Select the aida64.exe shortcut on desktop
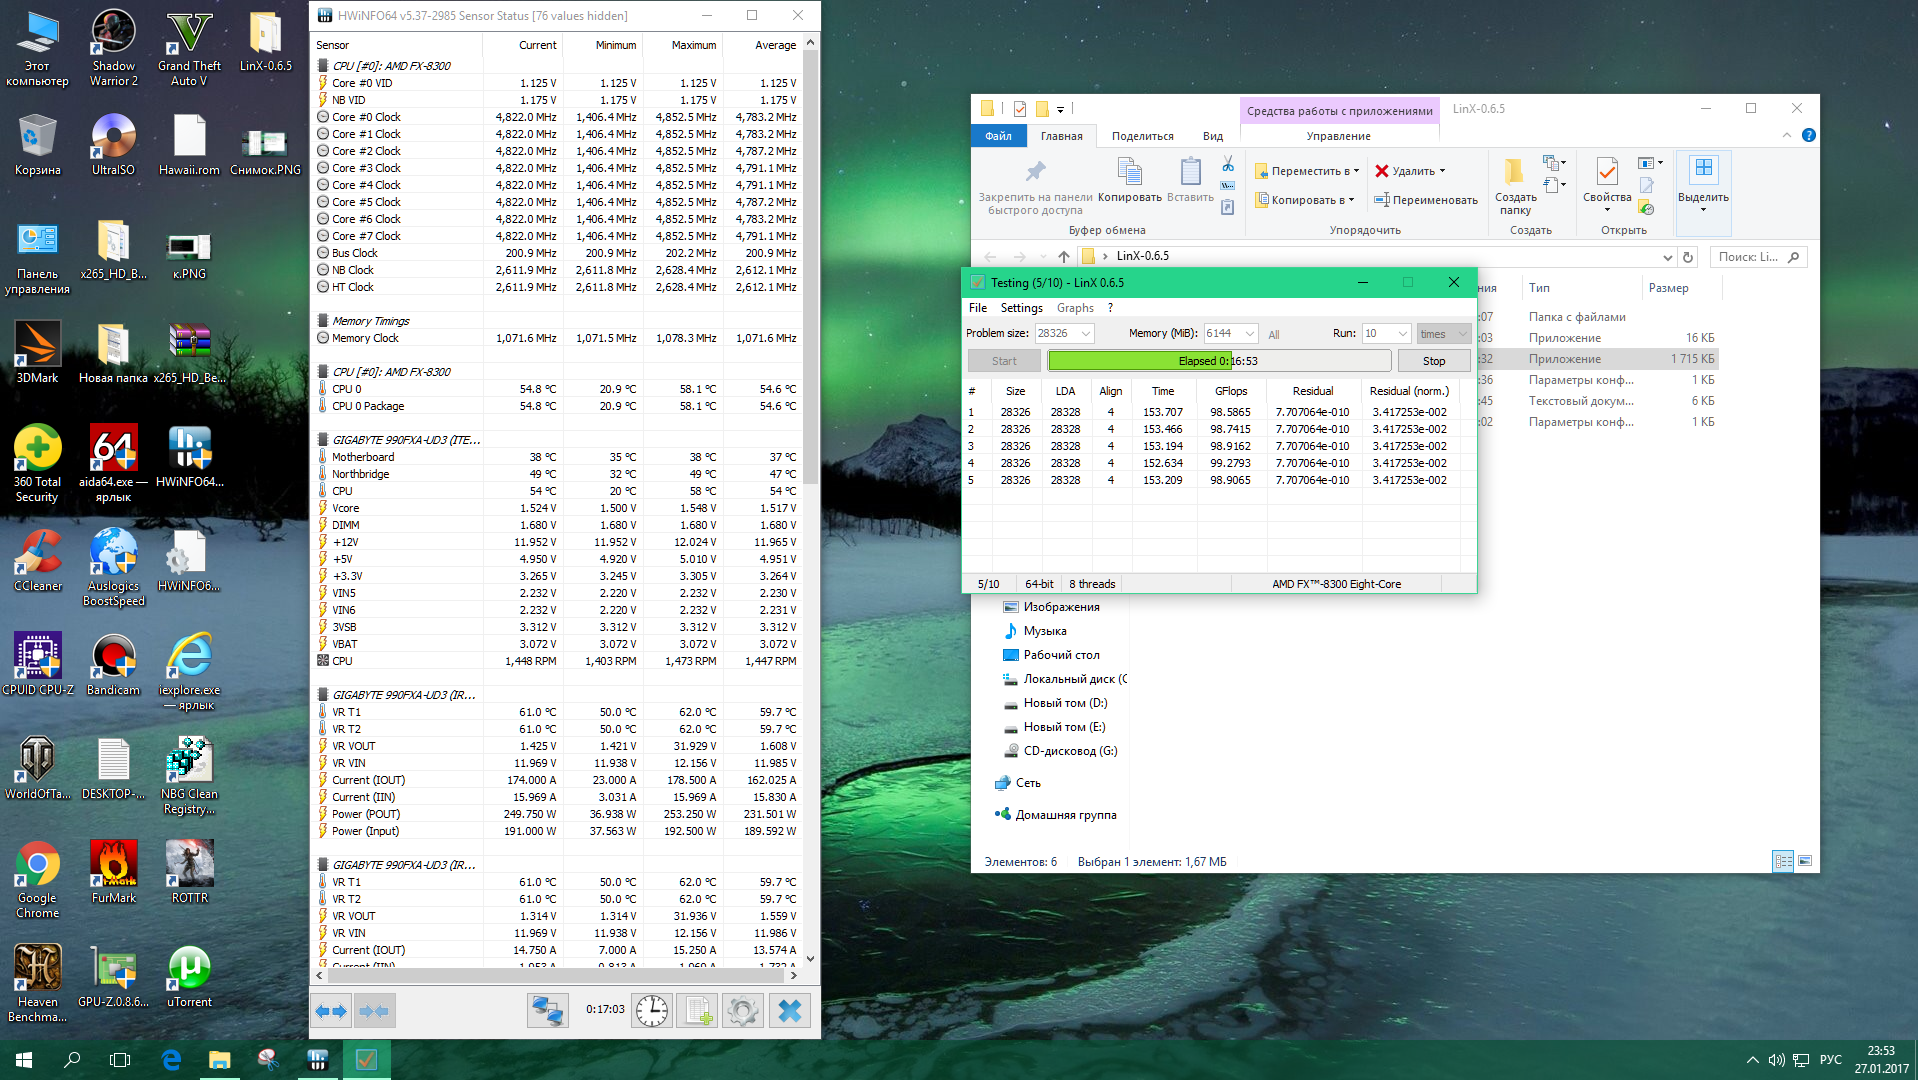1918x1080 pixels. click(x=113, y=463)
